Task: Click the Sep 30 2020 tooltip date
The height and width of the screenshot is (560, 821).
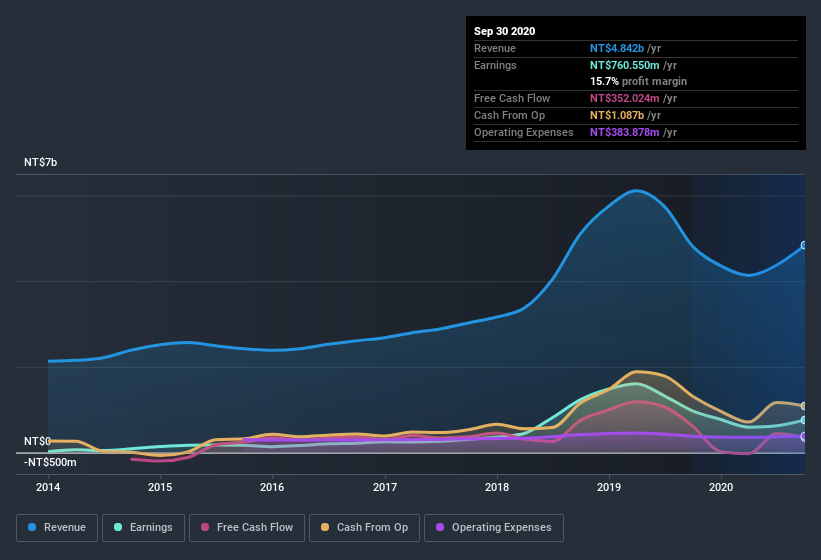Action: 505,31
